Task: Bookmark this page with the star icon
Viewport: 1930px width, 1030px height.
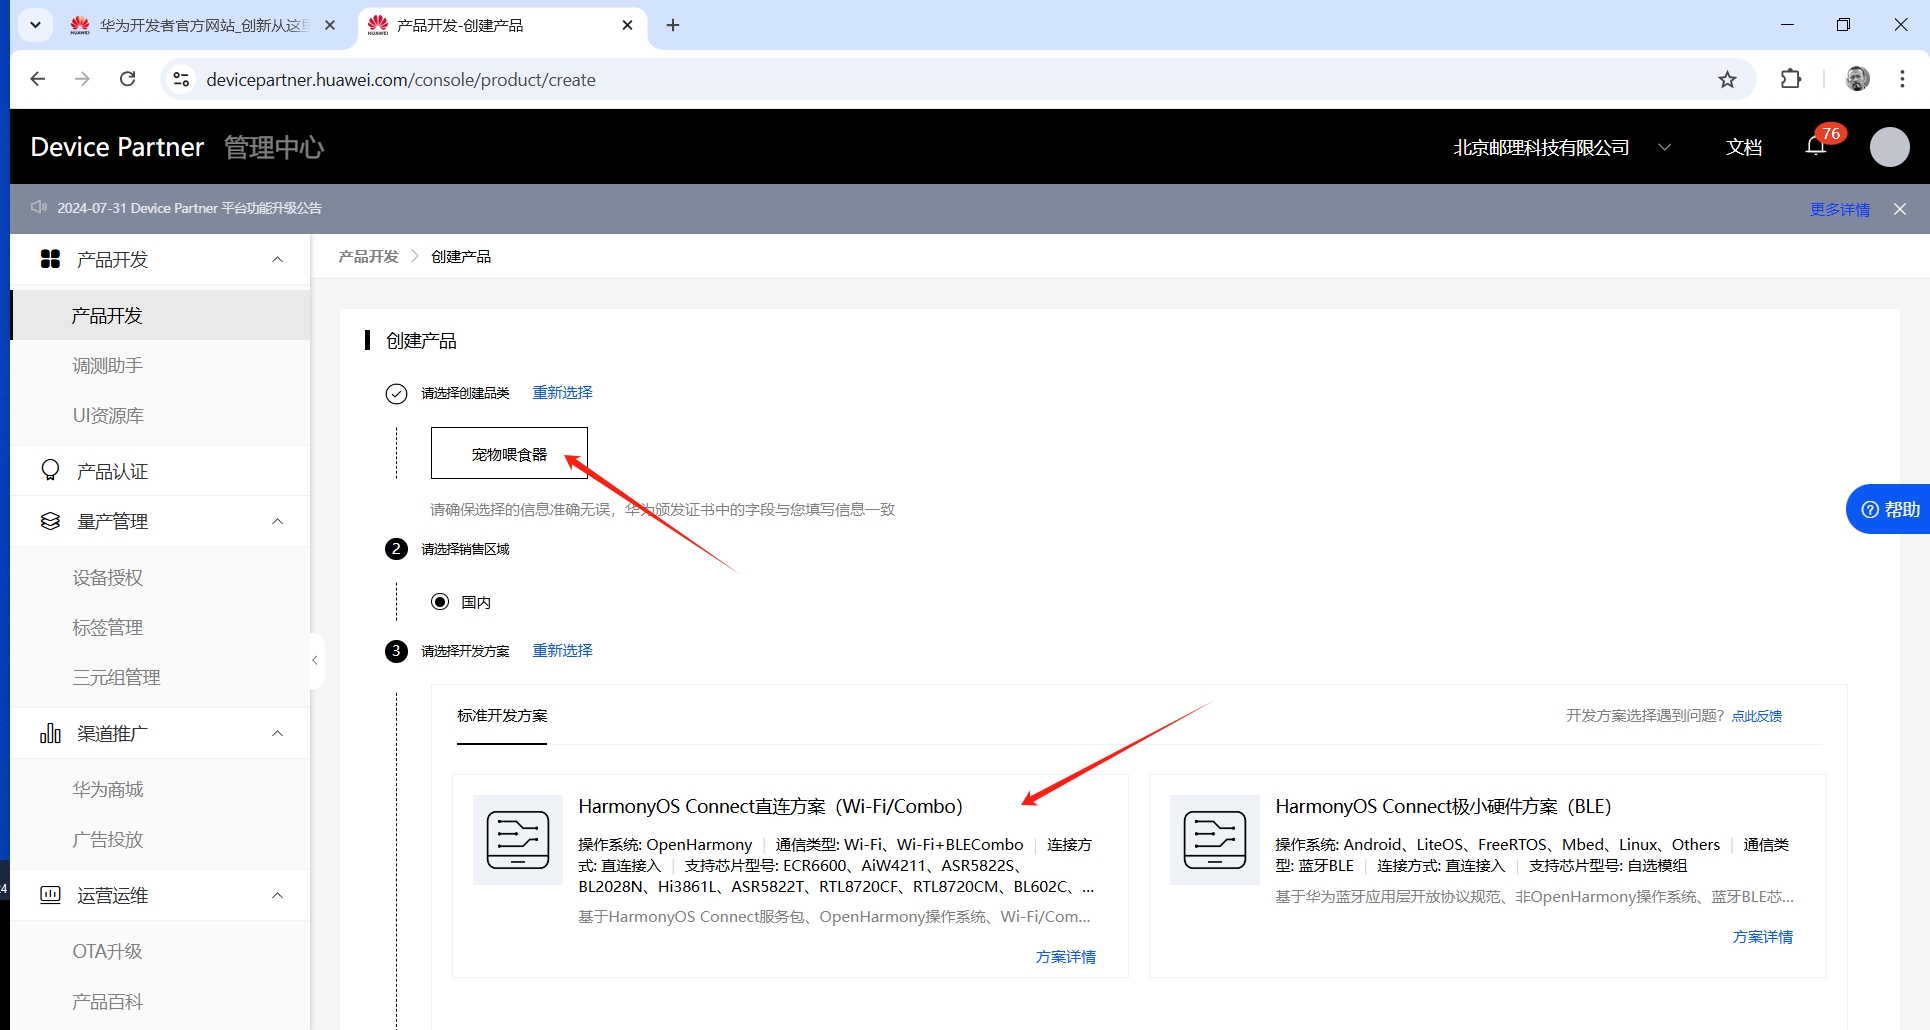Action: pyautogui.click(x=1727, y=79)
